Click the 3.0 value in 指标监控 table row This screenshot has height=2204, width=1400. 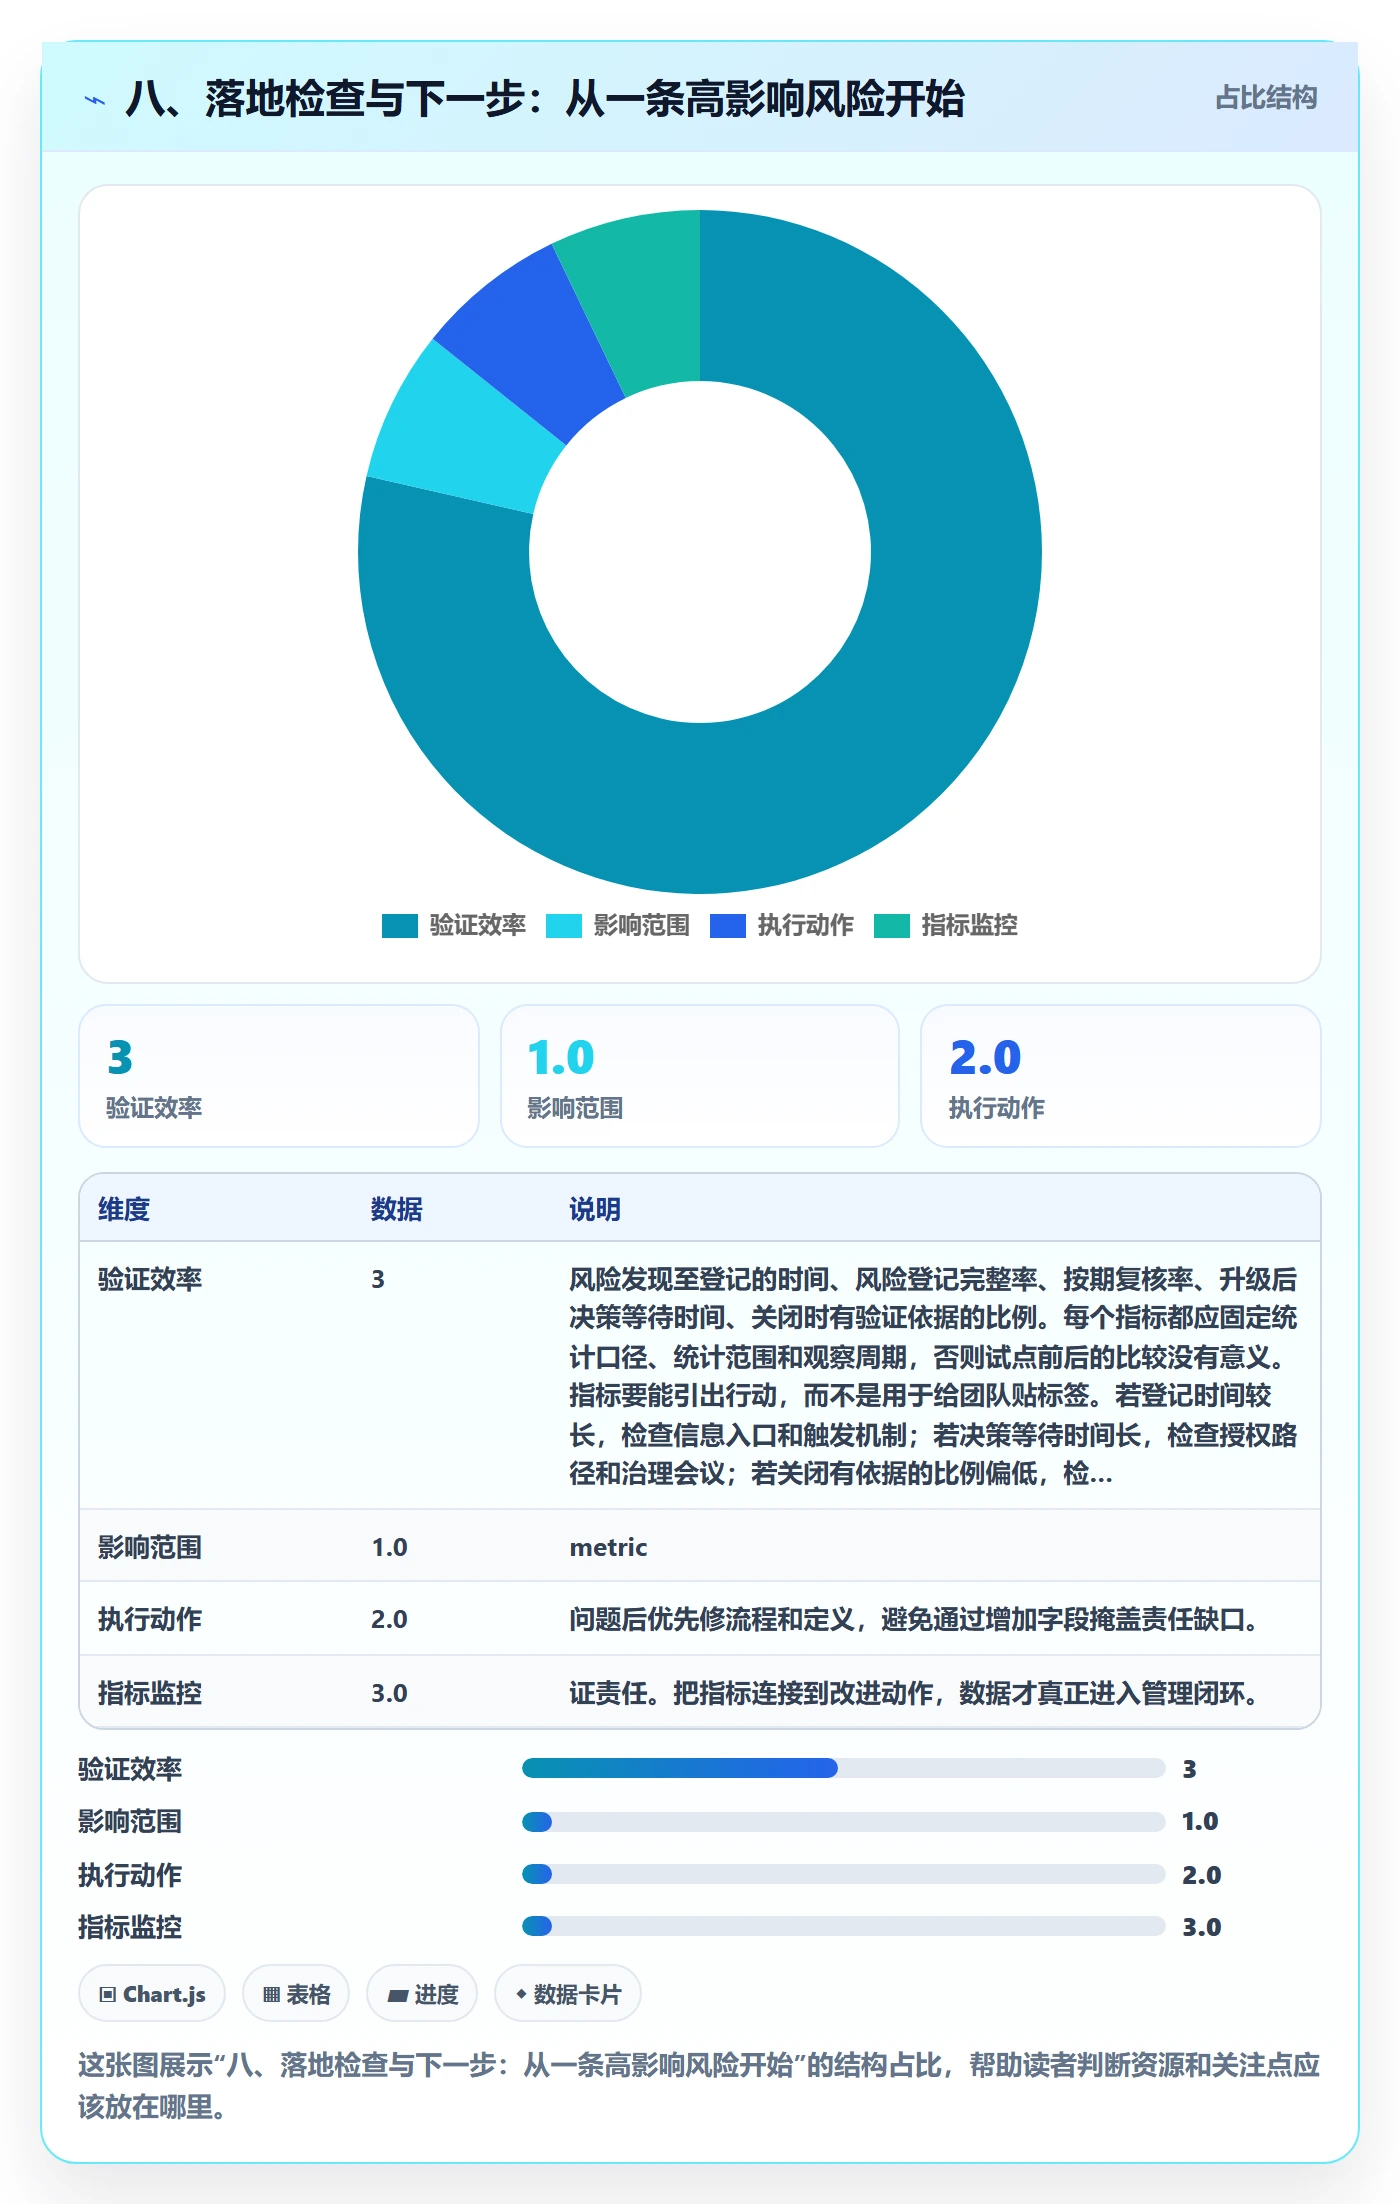click(389, 1693)
